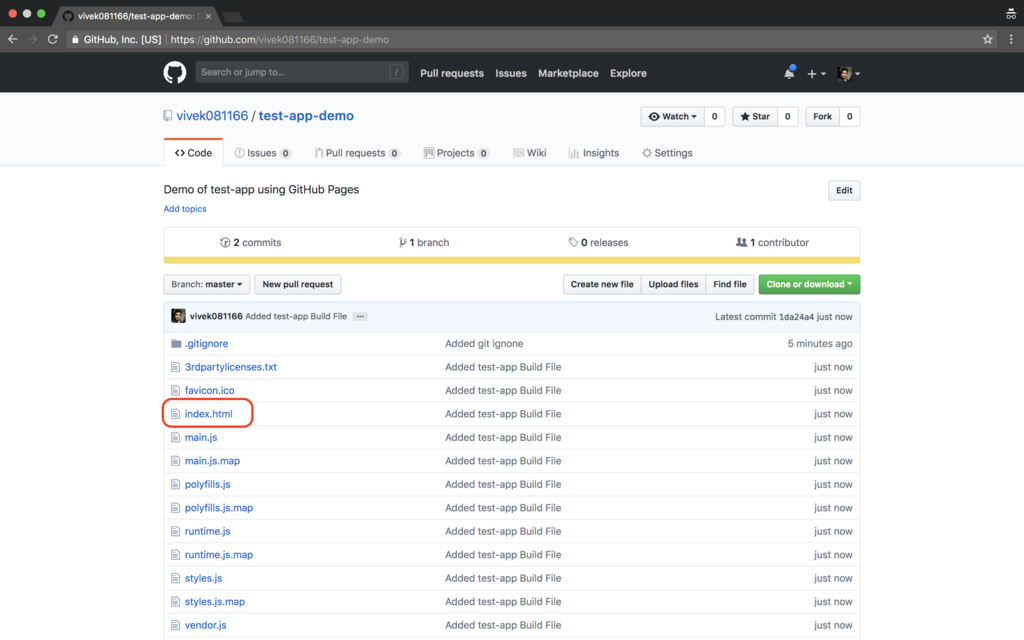Click the commit author avatar vivek081166
This screenshot has height=640, width=1024.
click(x=178, y=316)
